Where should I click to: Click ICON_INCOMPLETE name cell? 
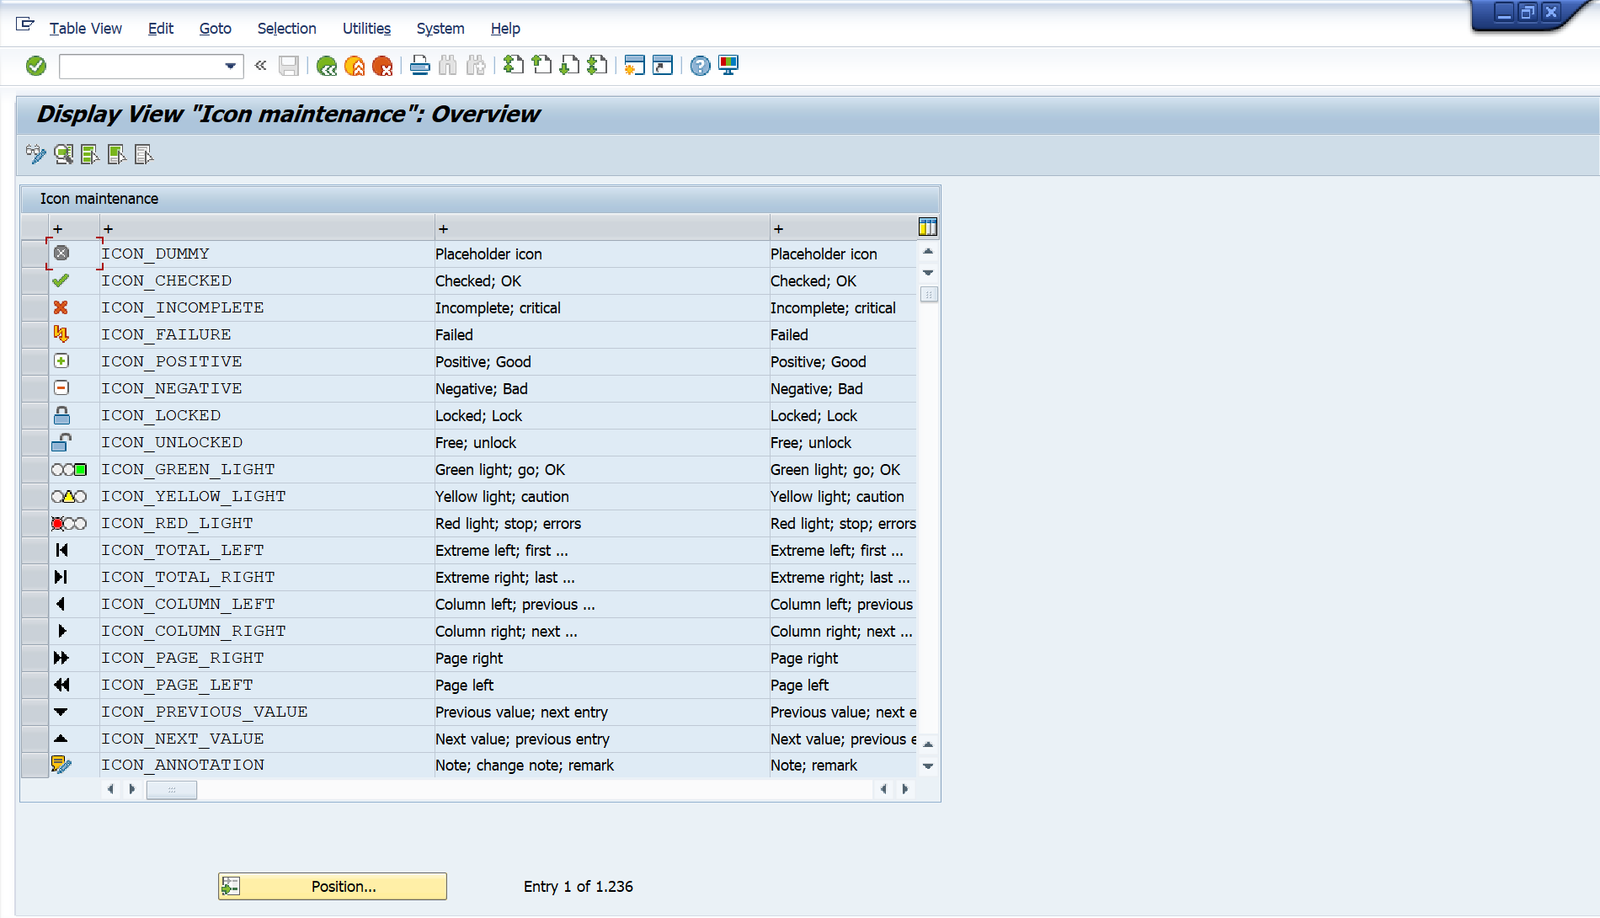coord(267,308)
